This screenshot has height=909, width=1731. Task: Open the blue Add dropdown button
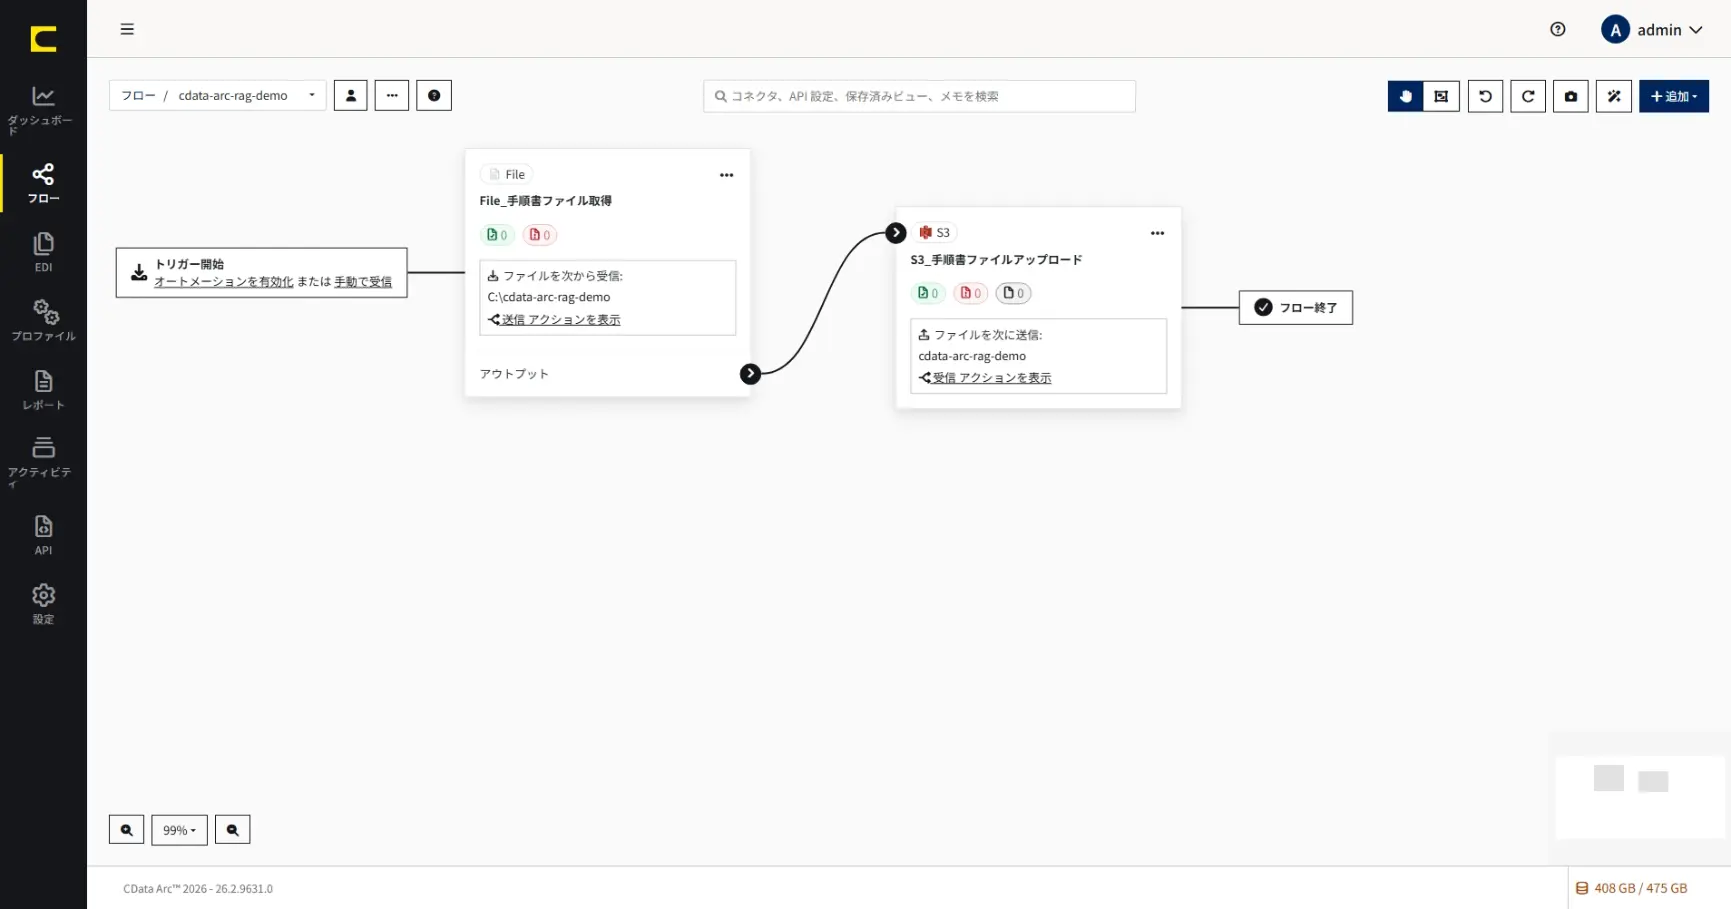[x=1674, y=96]
